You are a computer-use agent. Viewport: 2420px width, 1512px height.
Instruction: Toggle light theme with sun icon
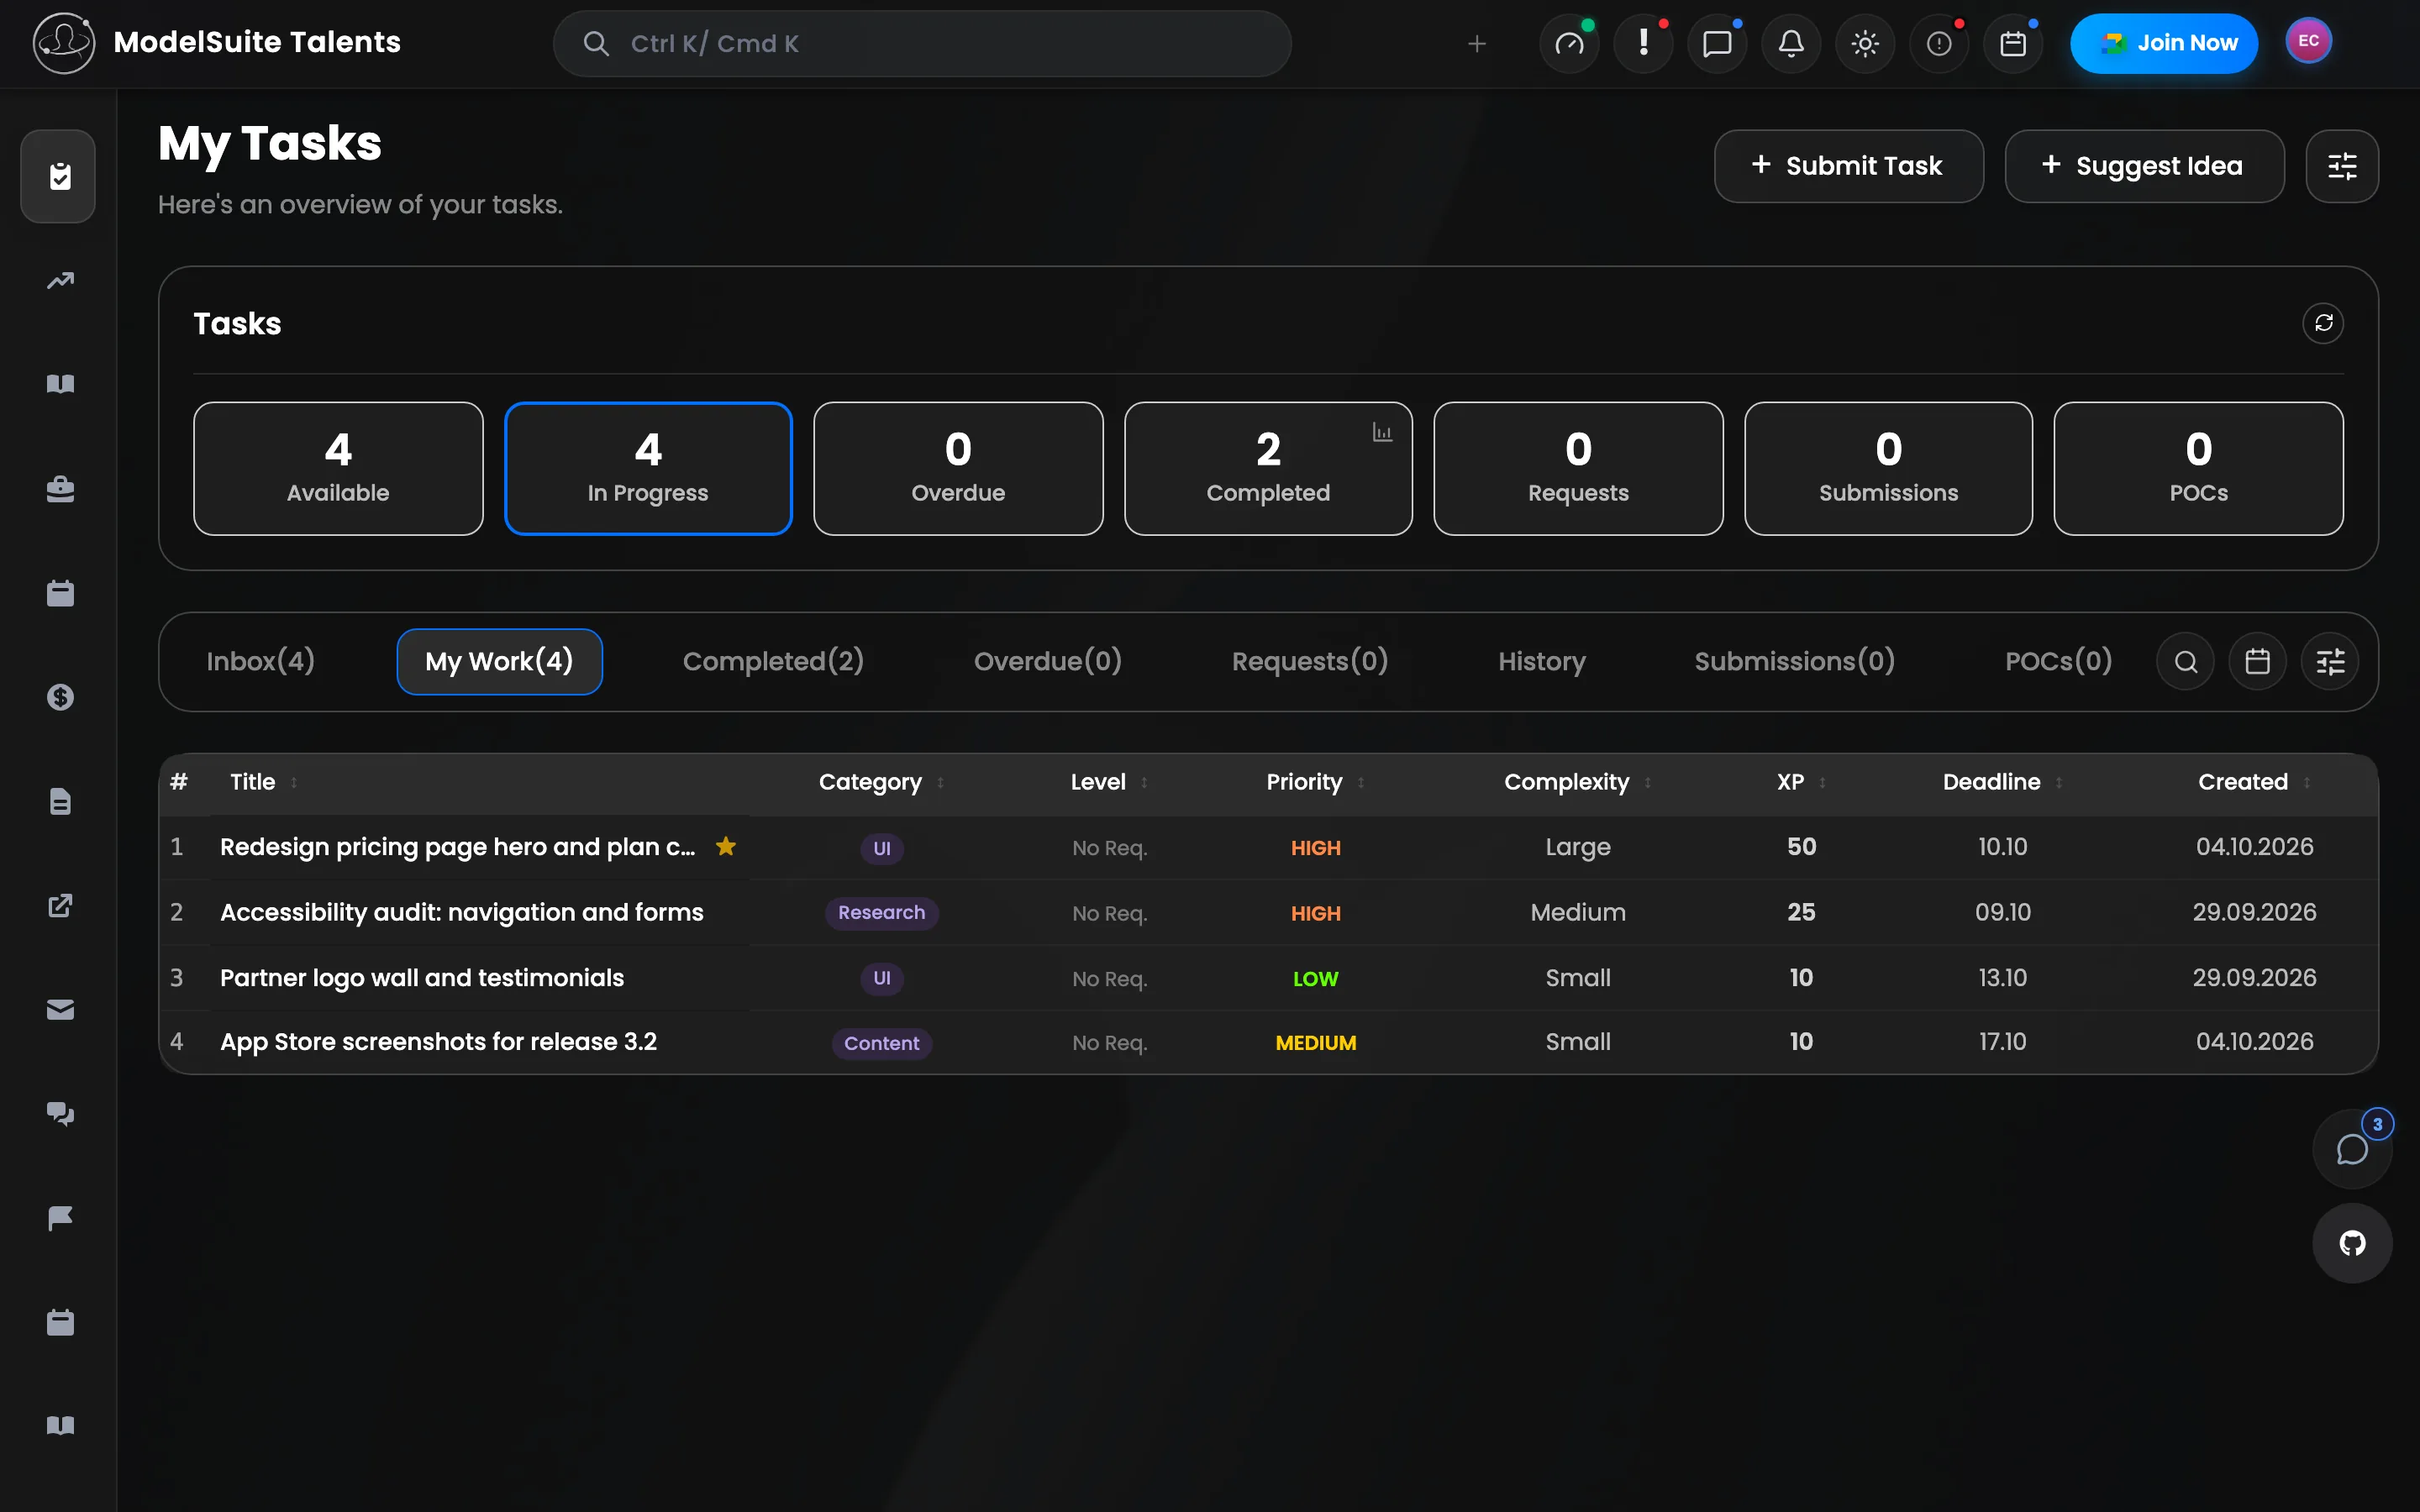click(x=1865, y=44)
